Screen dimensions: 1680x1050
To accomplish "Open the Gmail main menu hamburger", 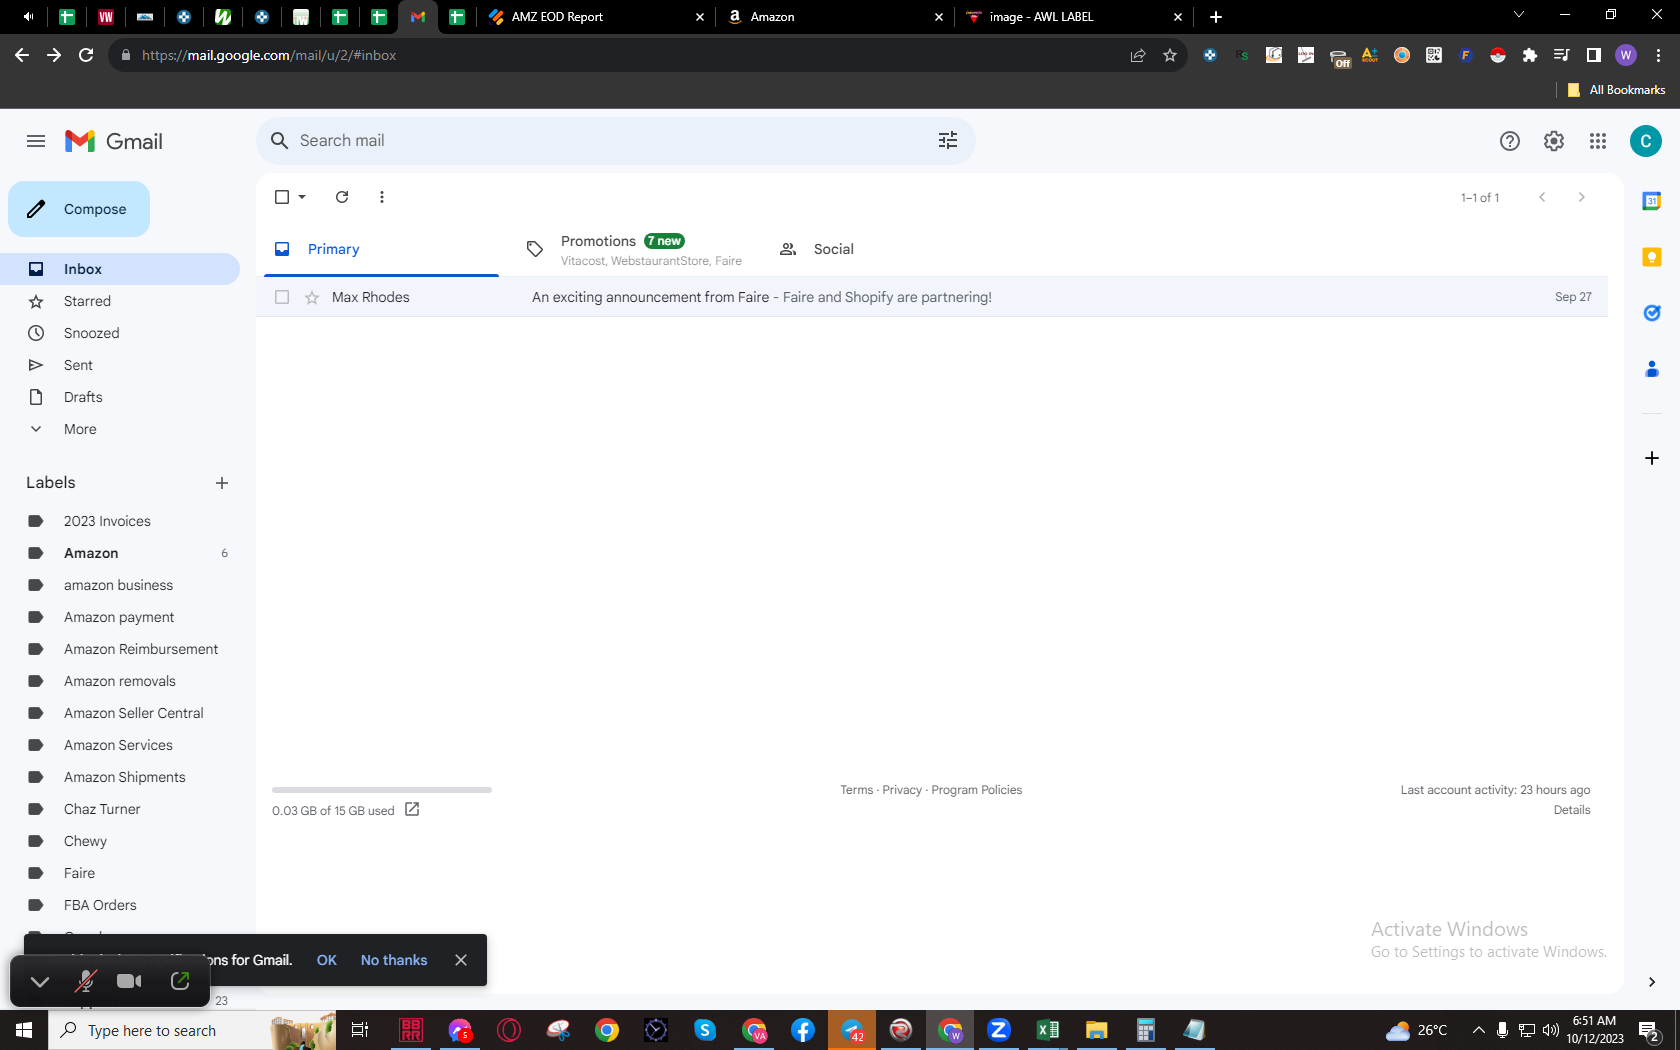I will tap(36, 141).
